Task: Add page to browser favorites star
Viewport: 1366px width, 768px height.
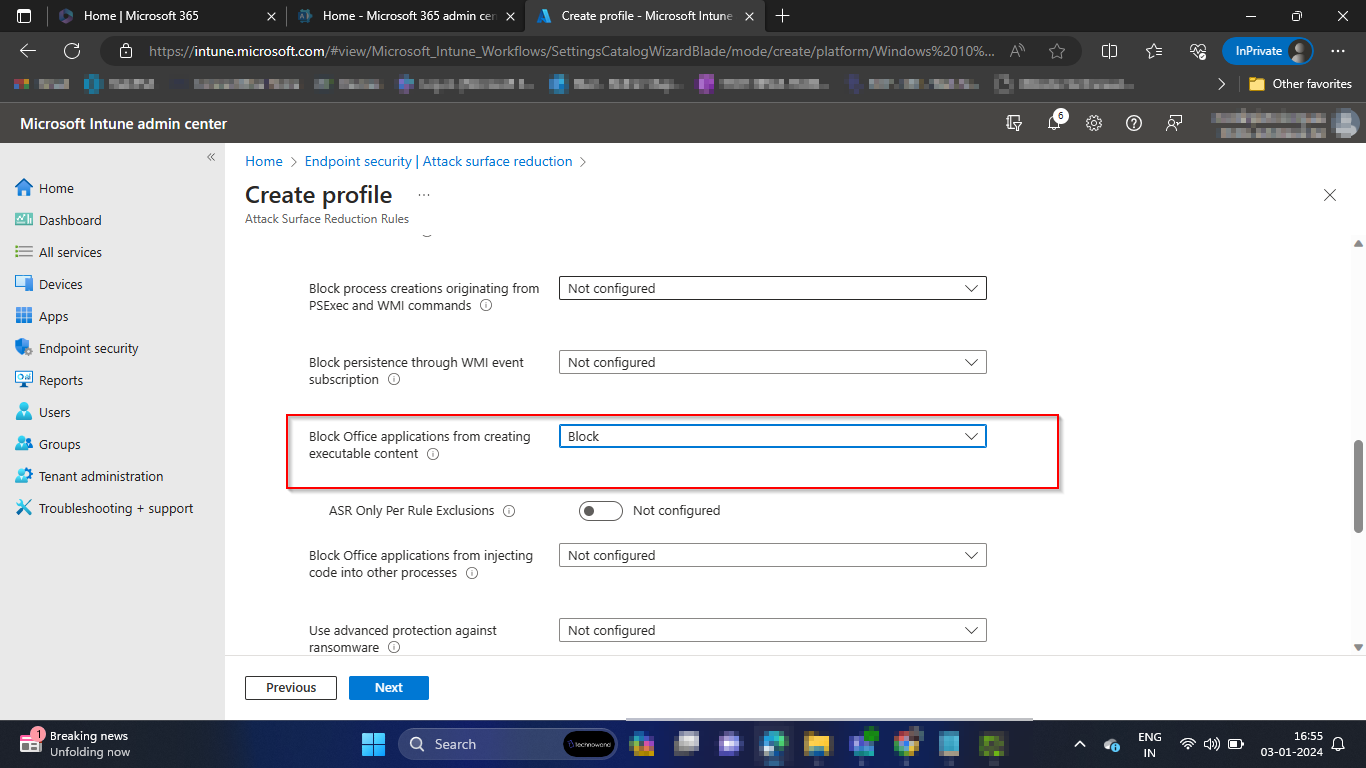Action: tap(1057, 51)
